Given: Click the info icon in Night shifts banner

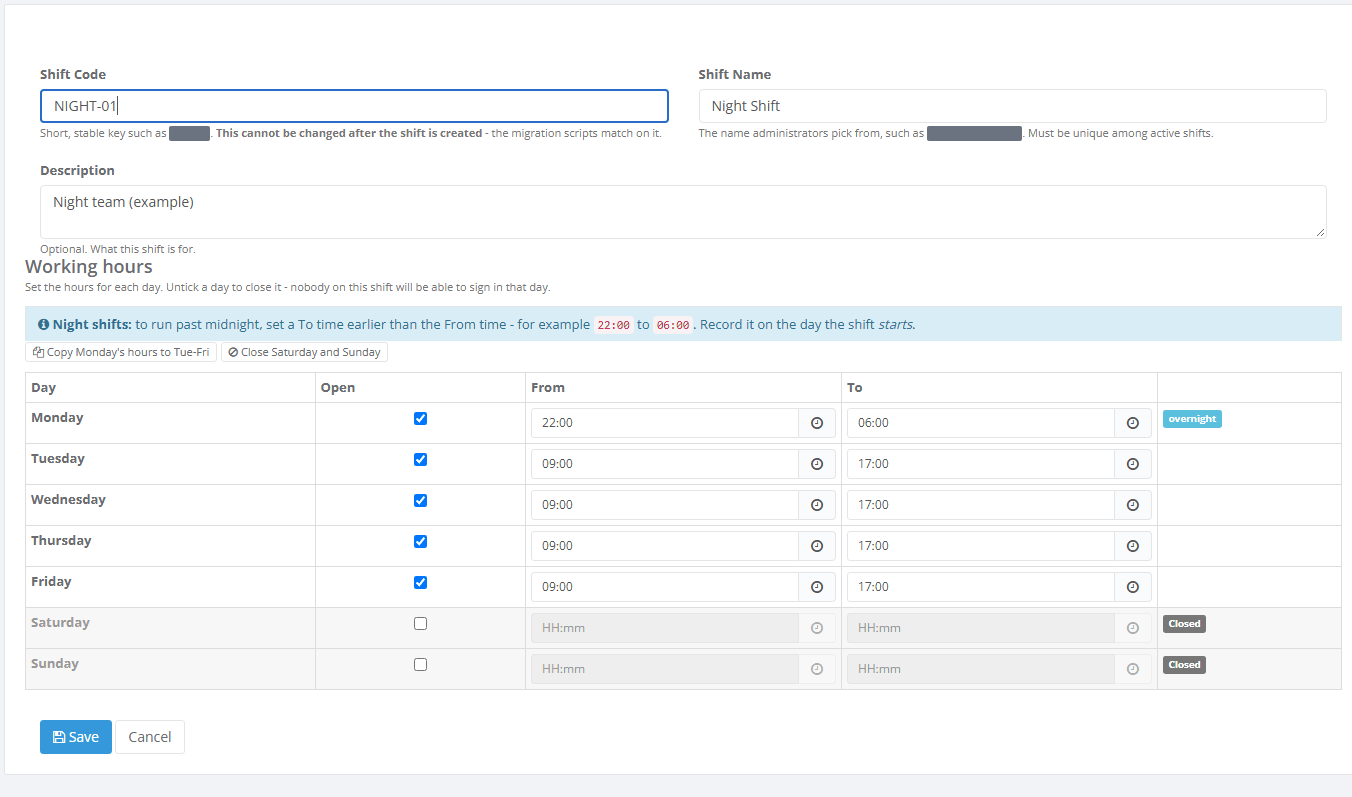Looking at the screenshot, I should [x=44, y=325].
